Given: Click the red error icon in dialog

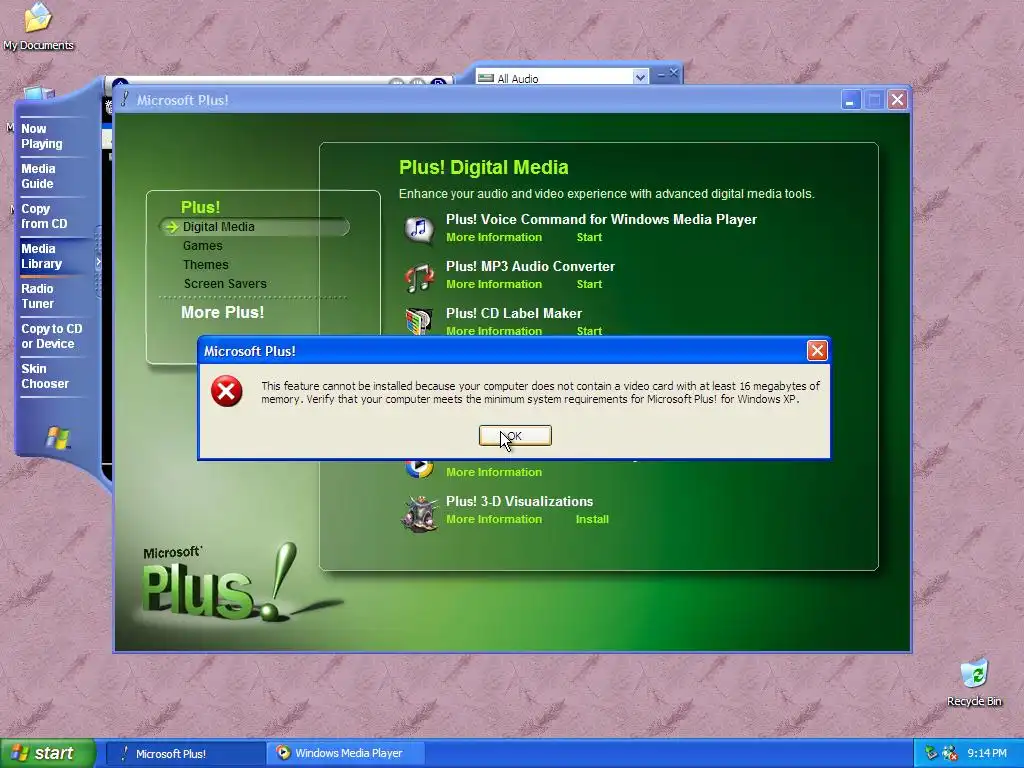Looking at the screenshot, I should coord(227,391).
